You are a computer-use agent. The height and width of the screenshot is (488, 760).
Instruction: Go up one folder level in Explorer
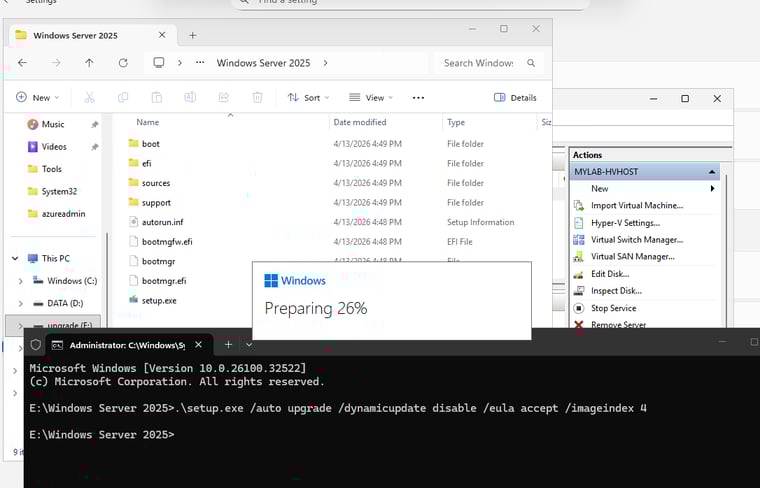[x=89, y=63]
